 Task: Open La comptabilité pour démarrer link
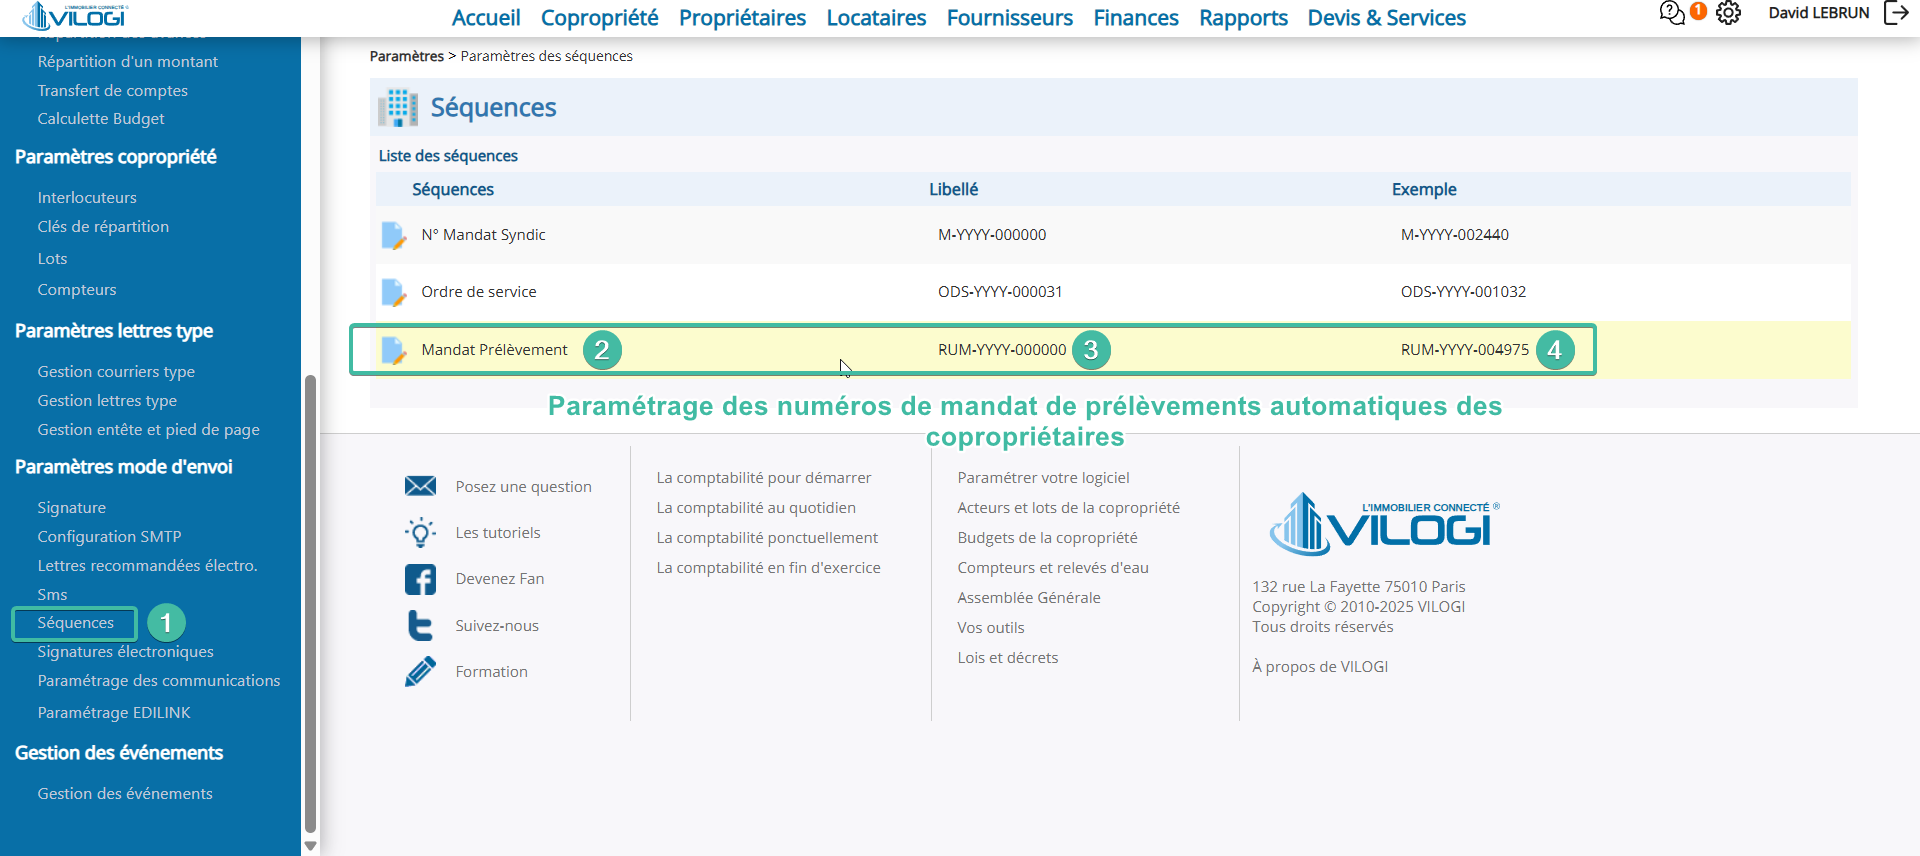[764, 478]
